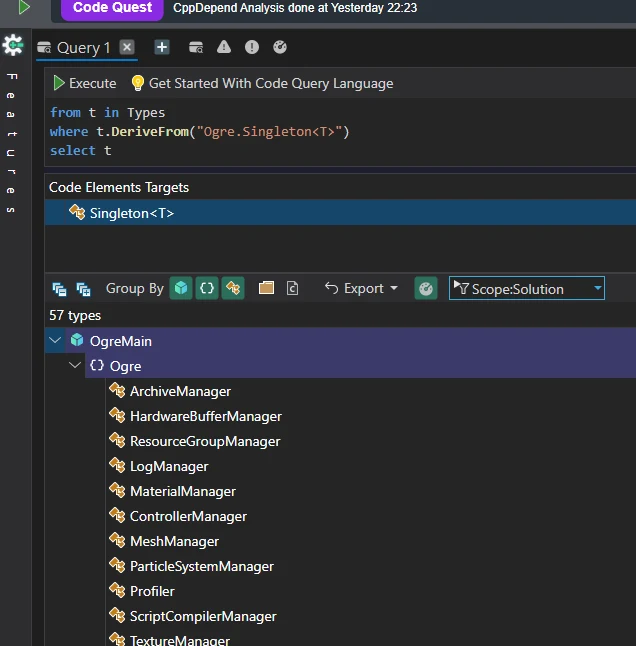Click the cube icon beside OgreMain
636x646 pixels.
(77, 340)
